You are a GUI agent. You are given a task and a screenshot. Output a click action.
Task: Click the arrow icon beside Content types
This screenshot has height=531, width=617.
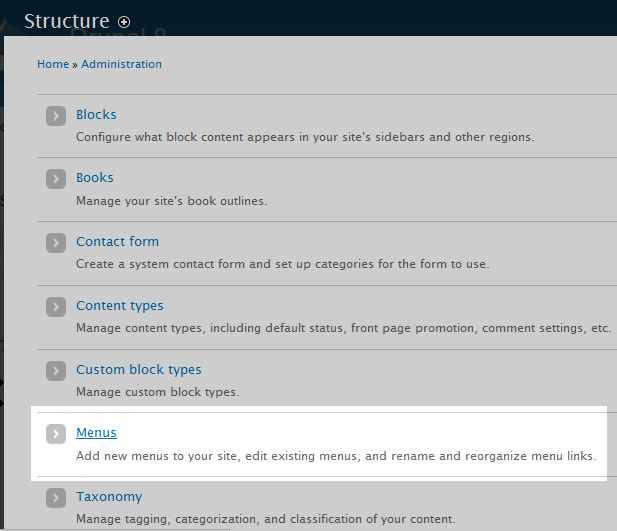56,307
